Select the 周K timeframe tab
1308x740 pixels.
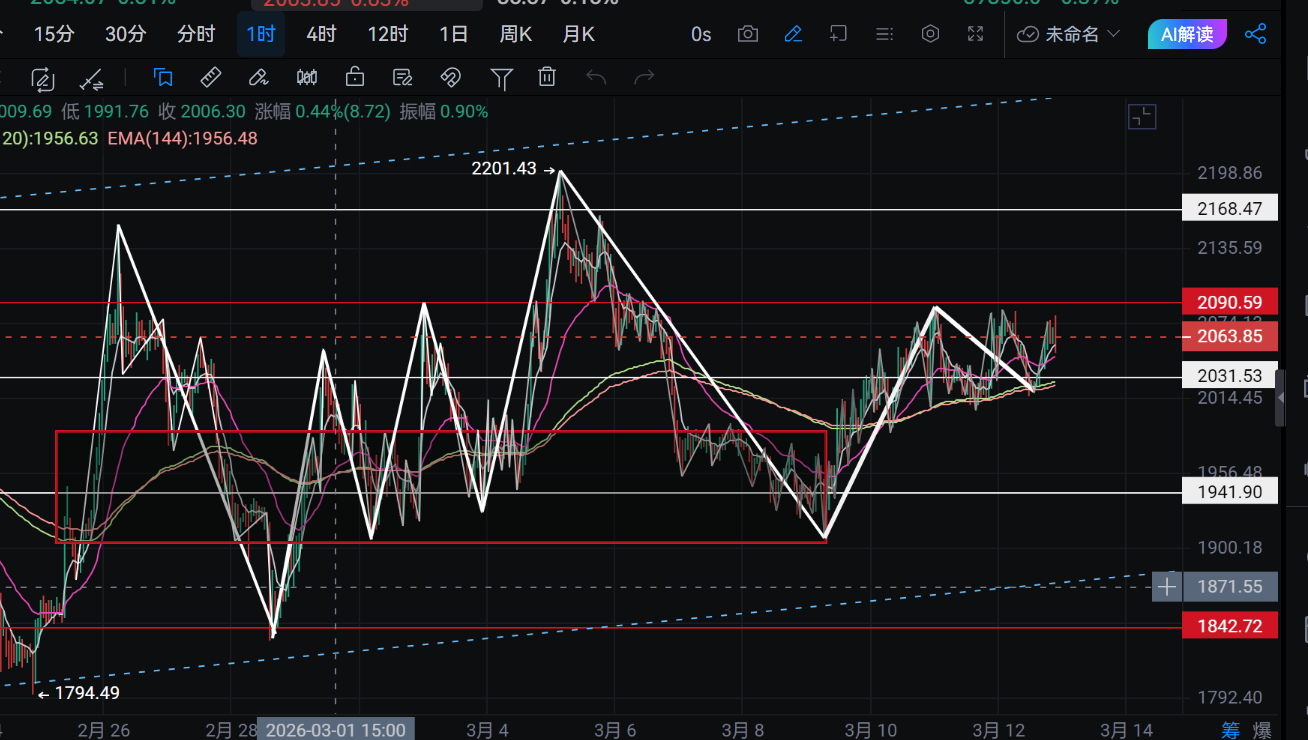(x=515, y=34)
